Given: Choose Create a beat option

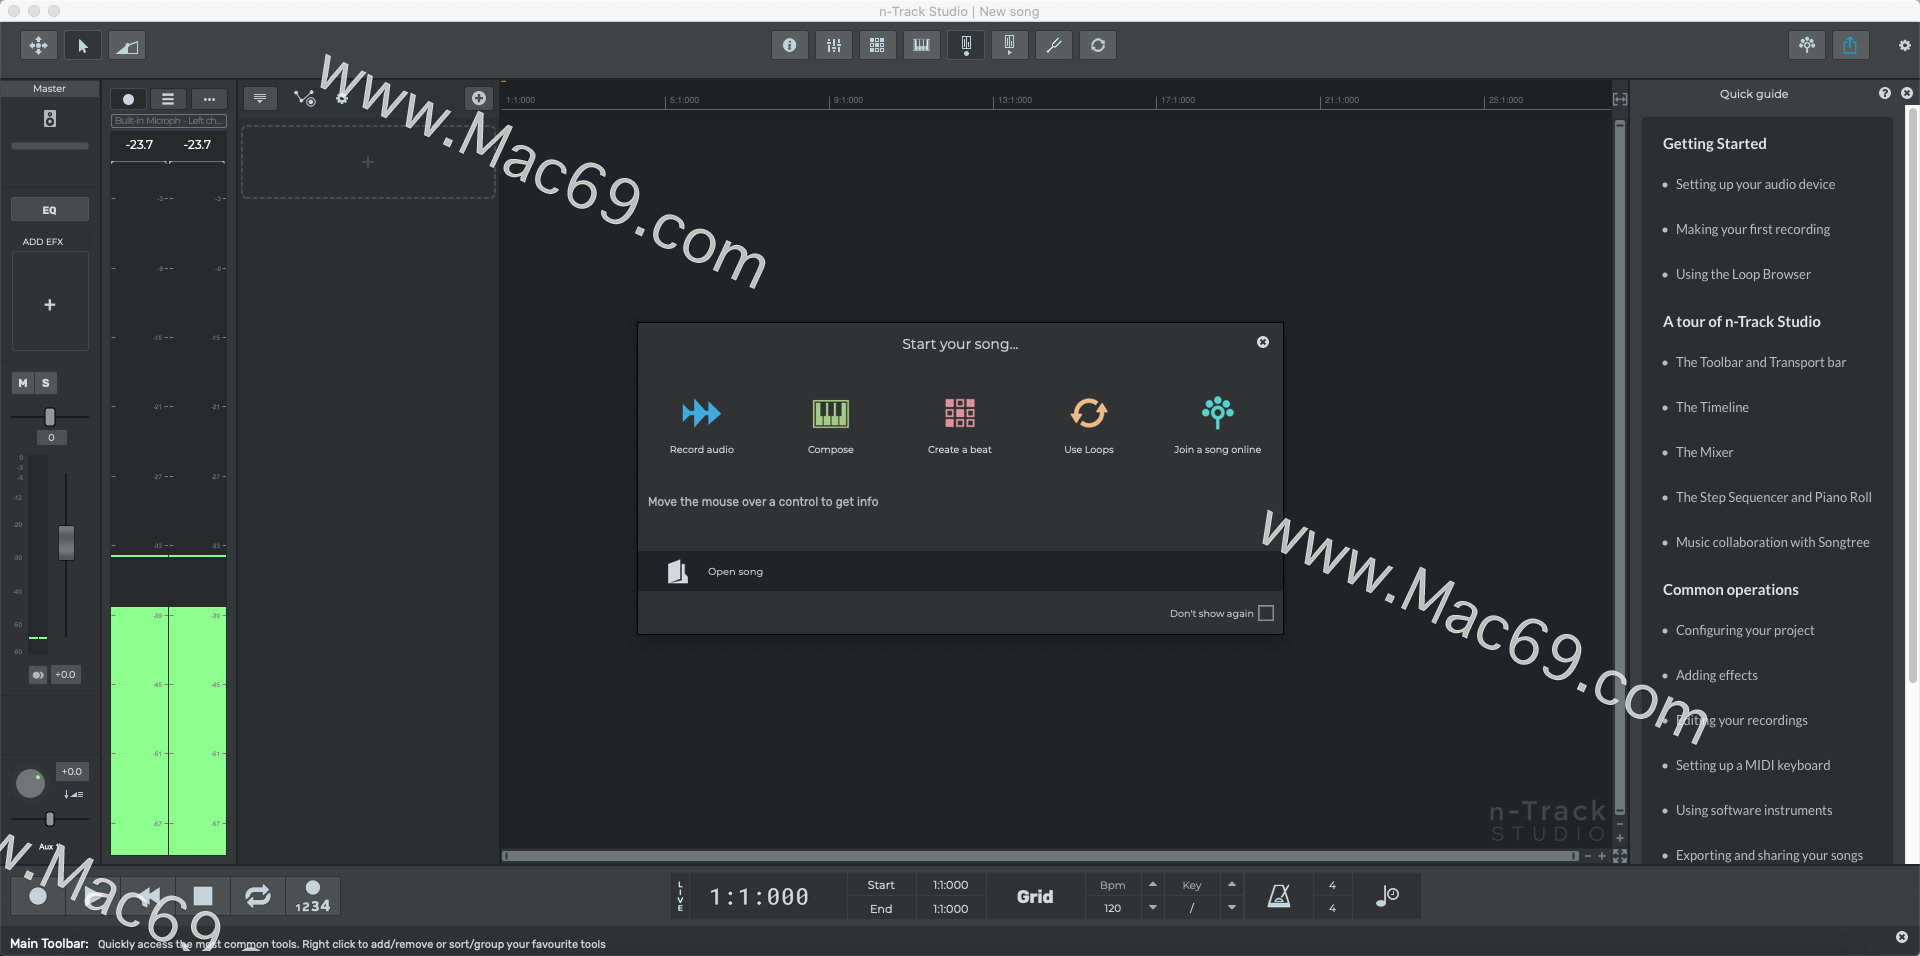Looking at the screenshot, I should tap(959, 425).
